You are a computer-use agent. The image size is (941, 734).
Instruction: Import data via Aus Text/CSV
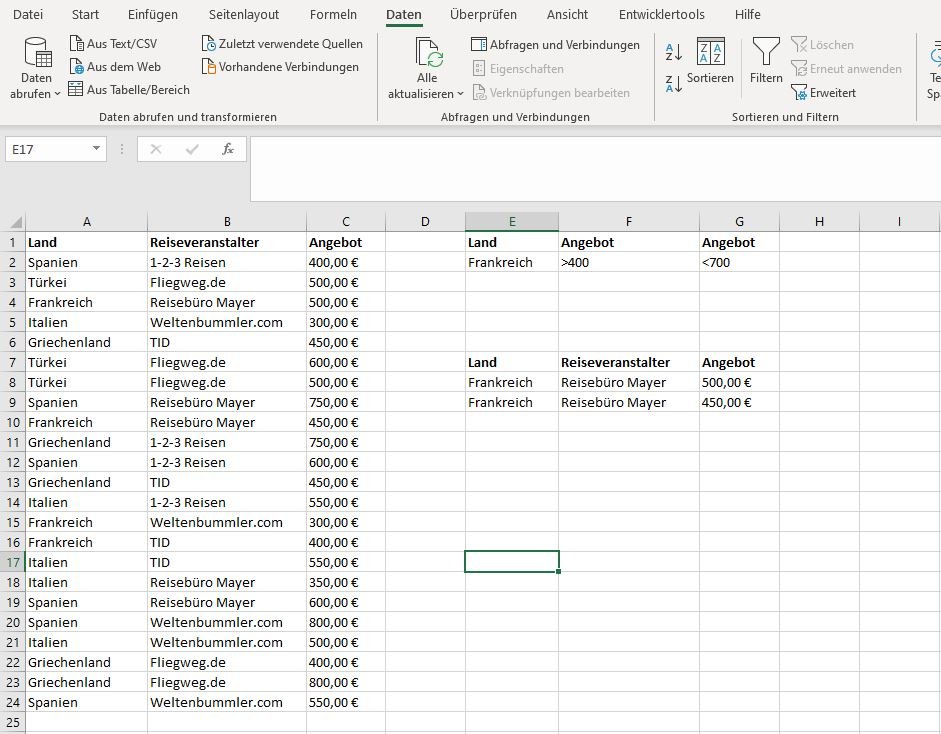point(114,44)
